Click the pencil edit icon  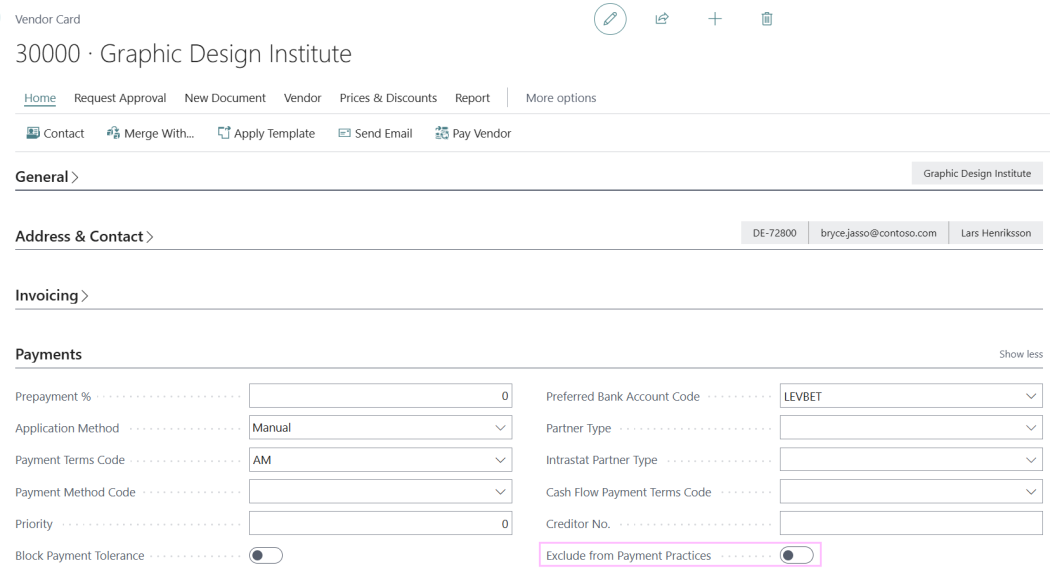click(610, 19)
